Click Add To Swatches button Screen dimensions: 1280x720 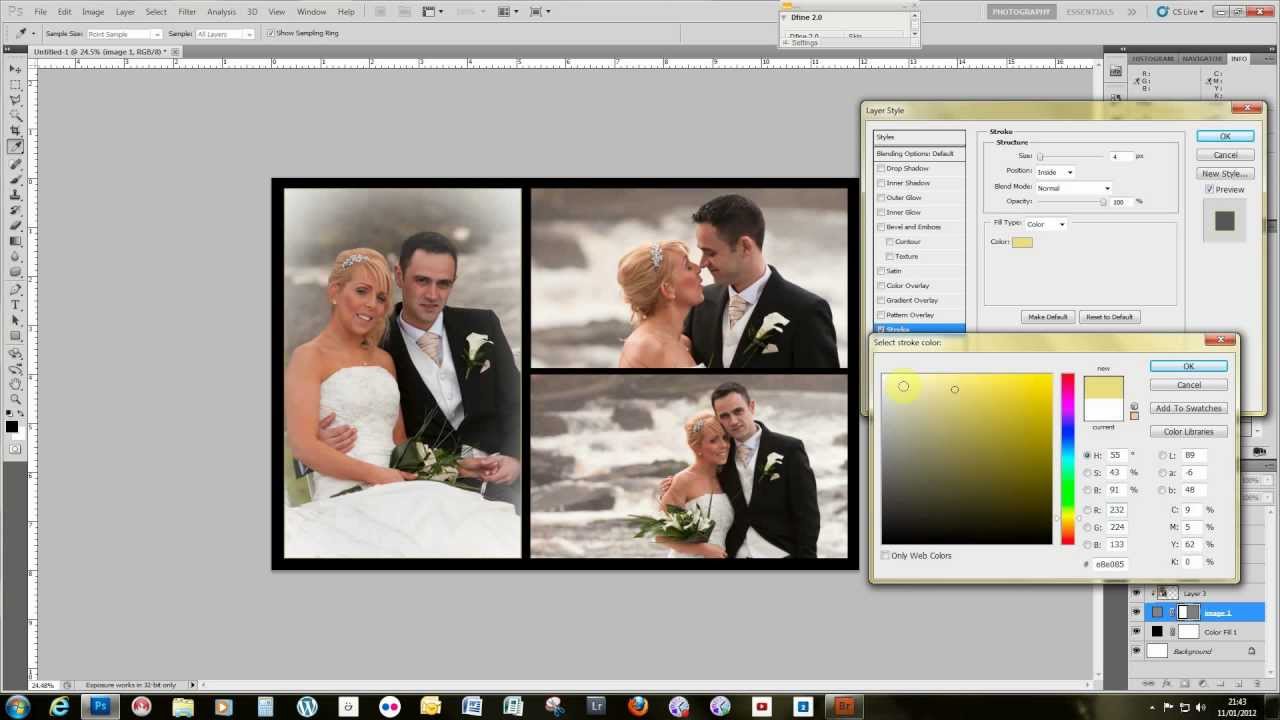coord(1188,408)
